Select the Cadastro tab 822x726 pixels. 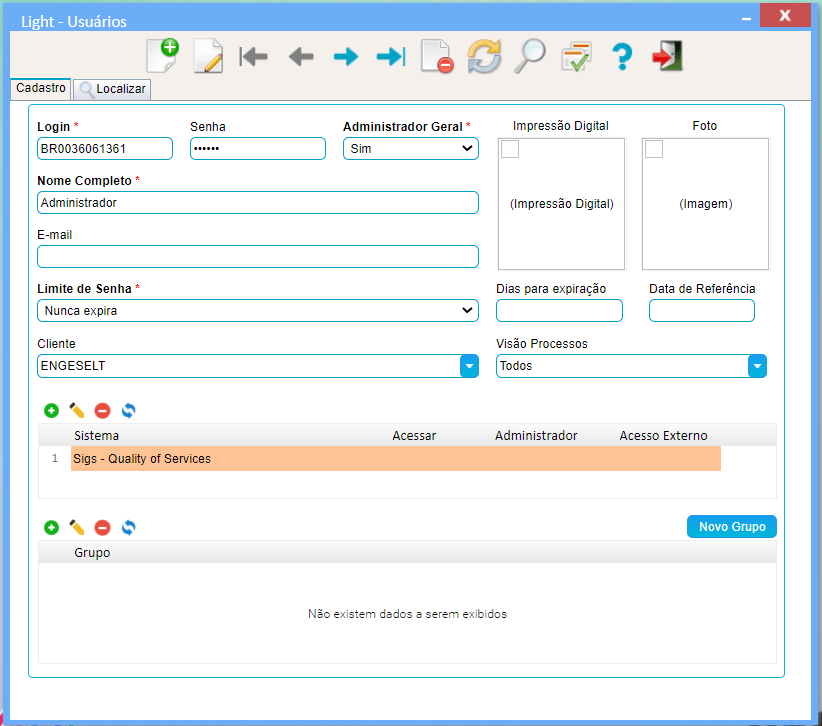tap(41, 88)
